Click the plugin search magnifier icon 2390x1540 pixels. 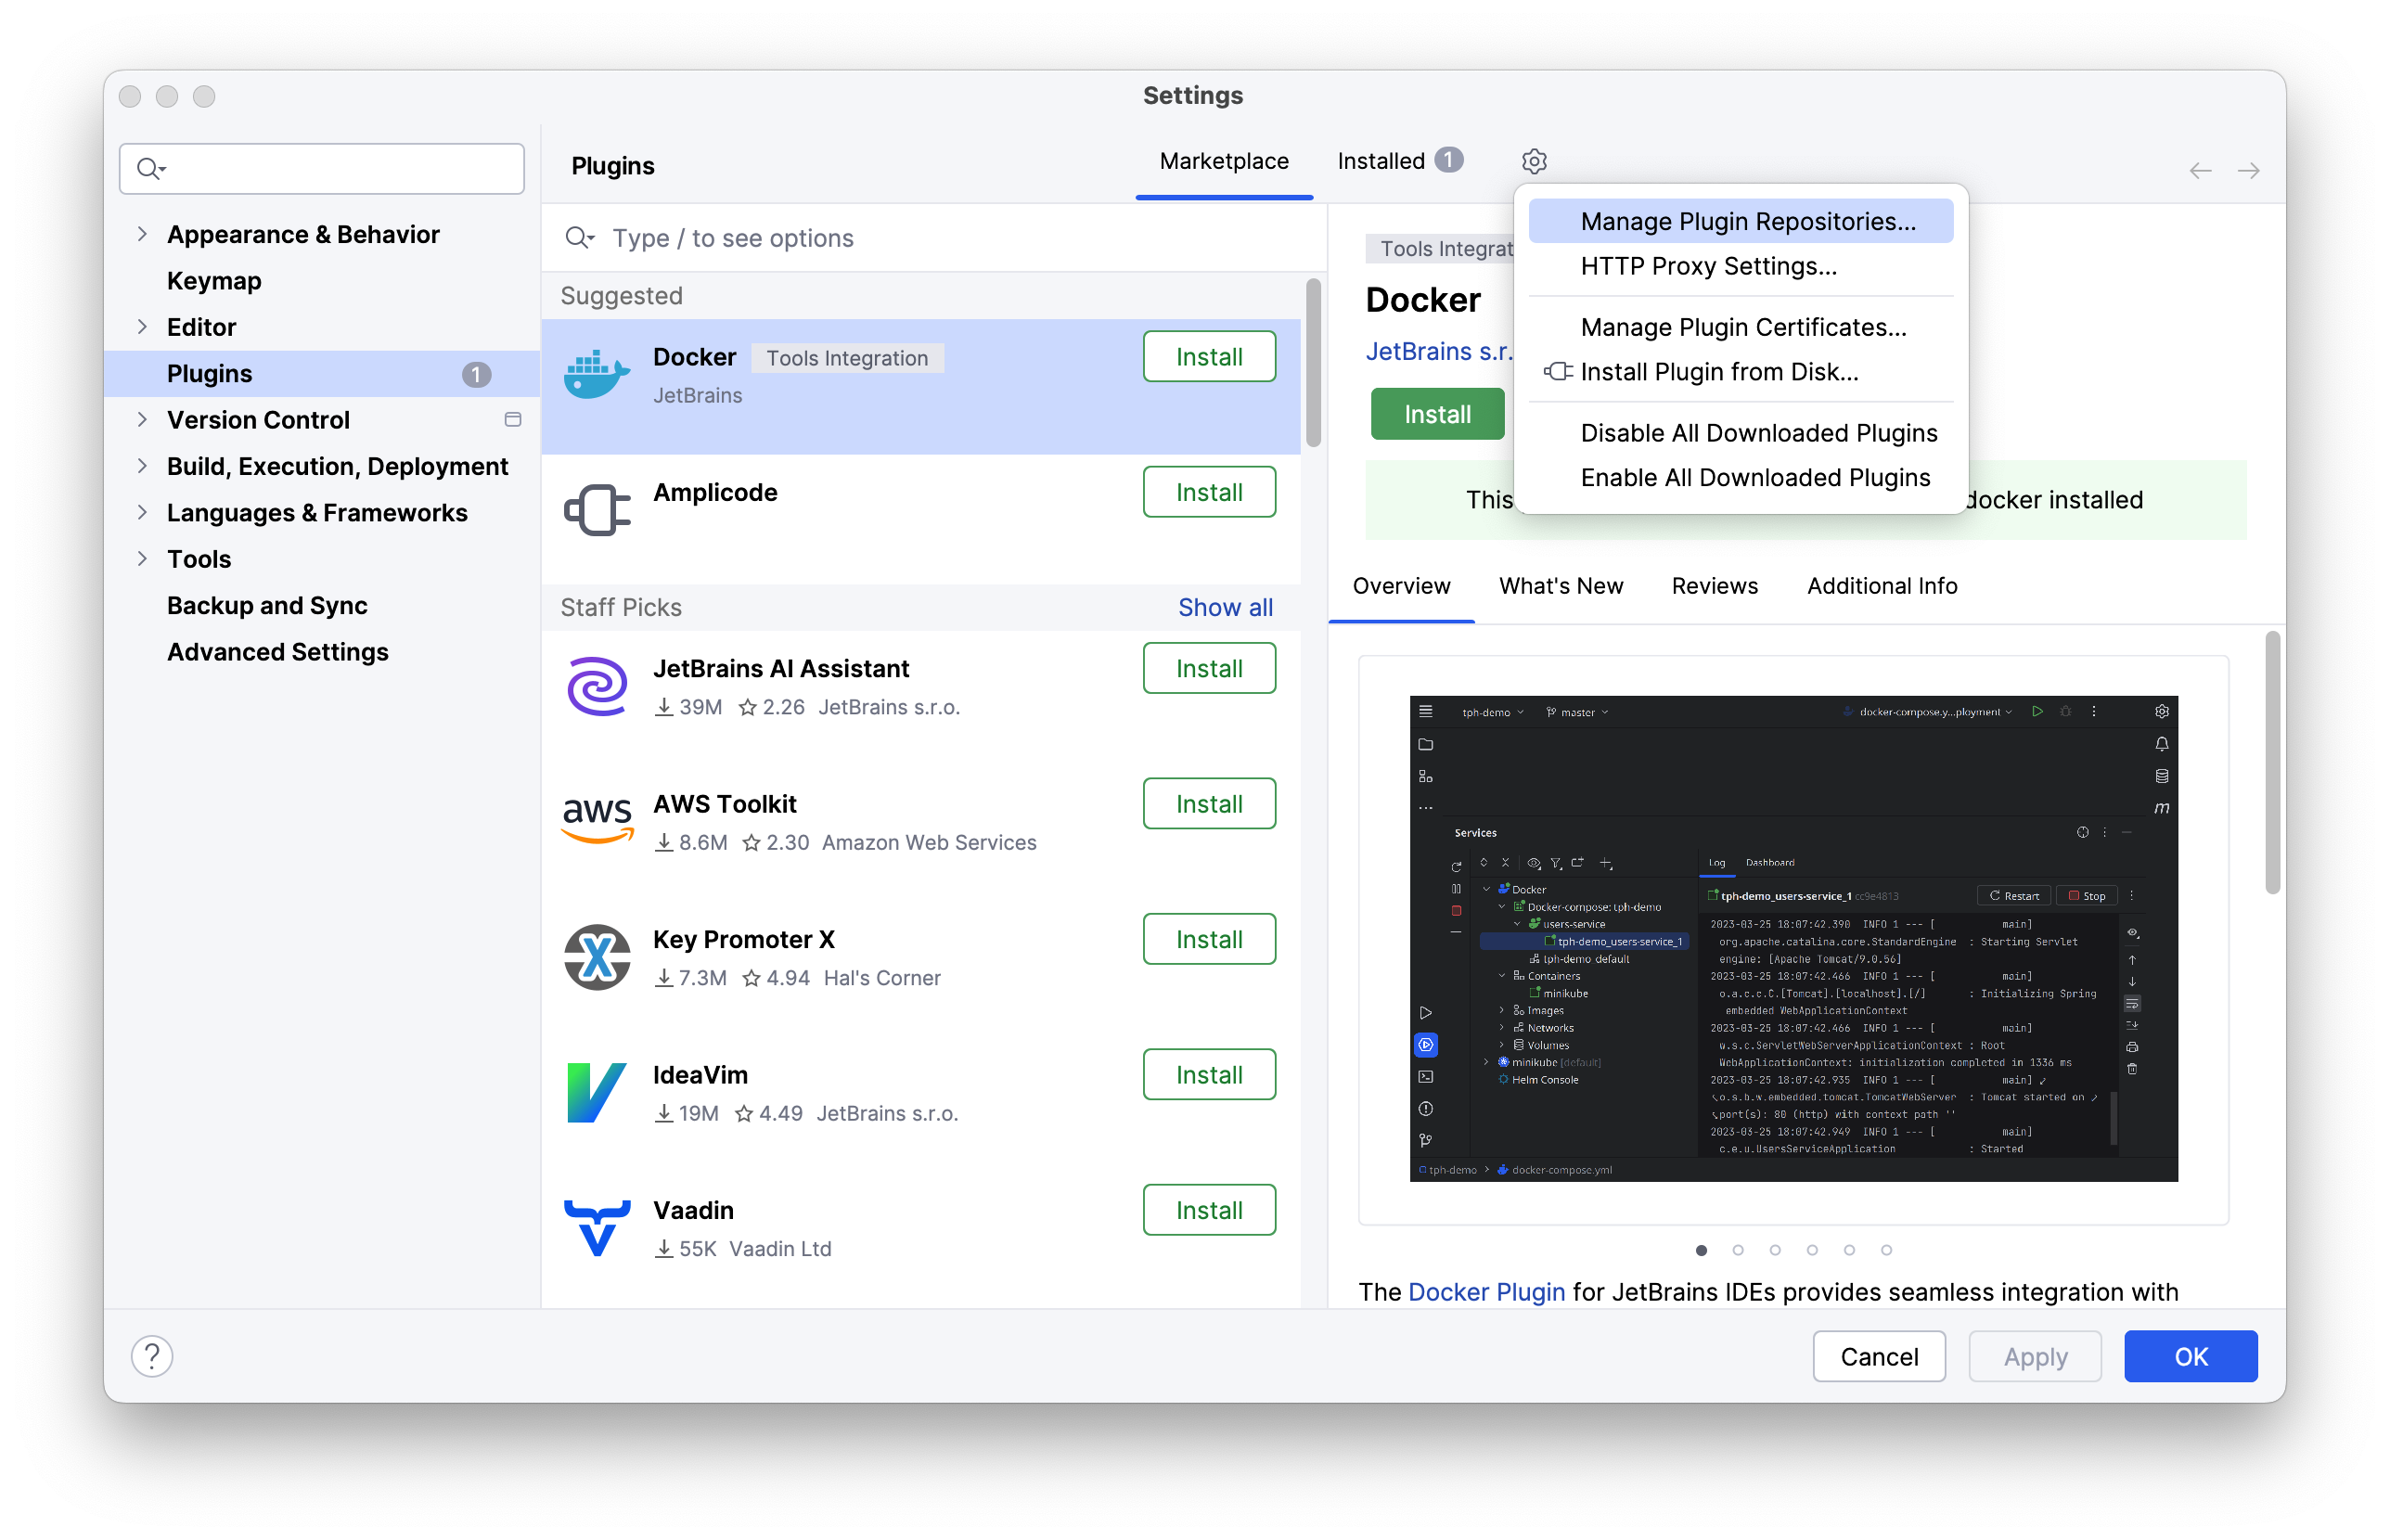(579, 238)
